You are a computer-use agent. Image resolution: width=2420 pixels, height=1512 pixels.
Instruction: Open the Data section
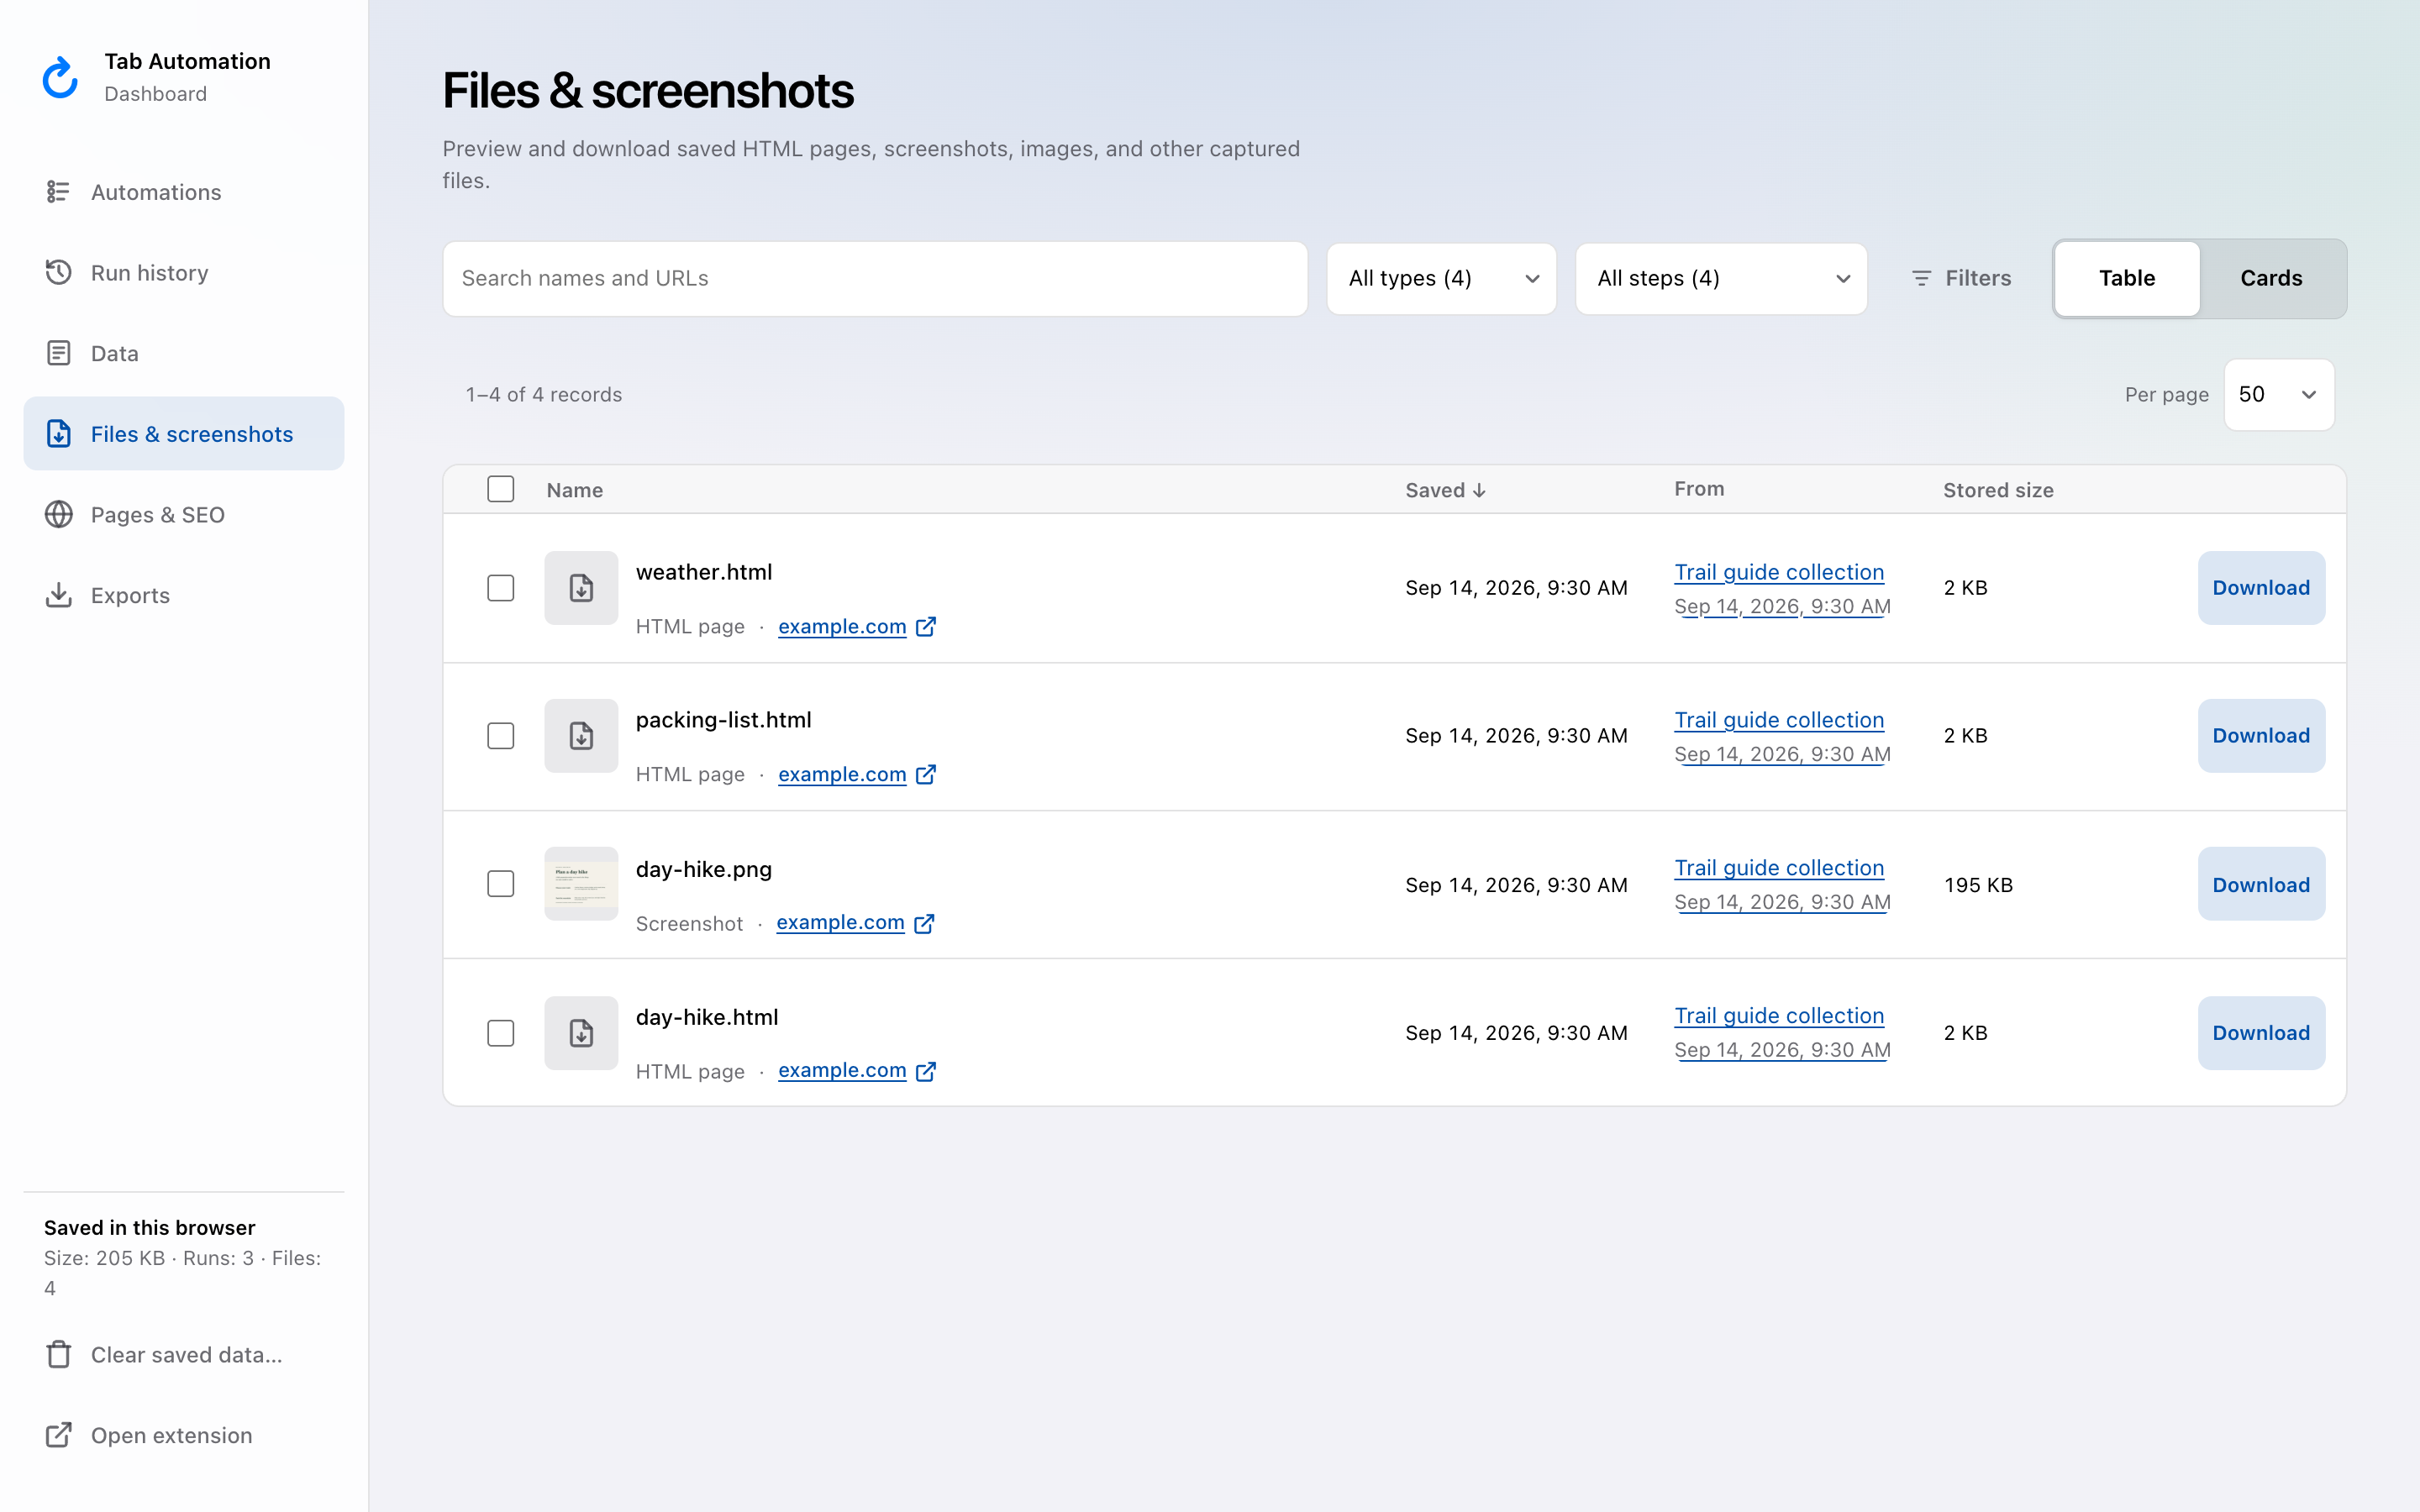coord(184,353)
